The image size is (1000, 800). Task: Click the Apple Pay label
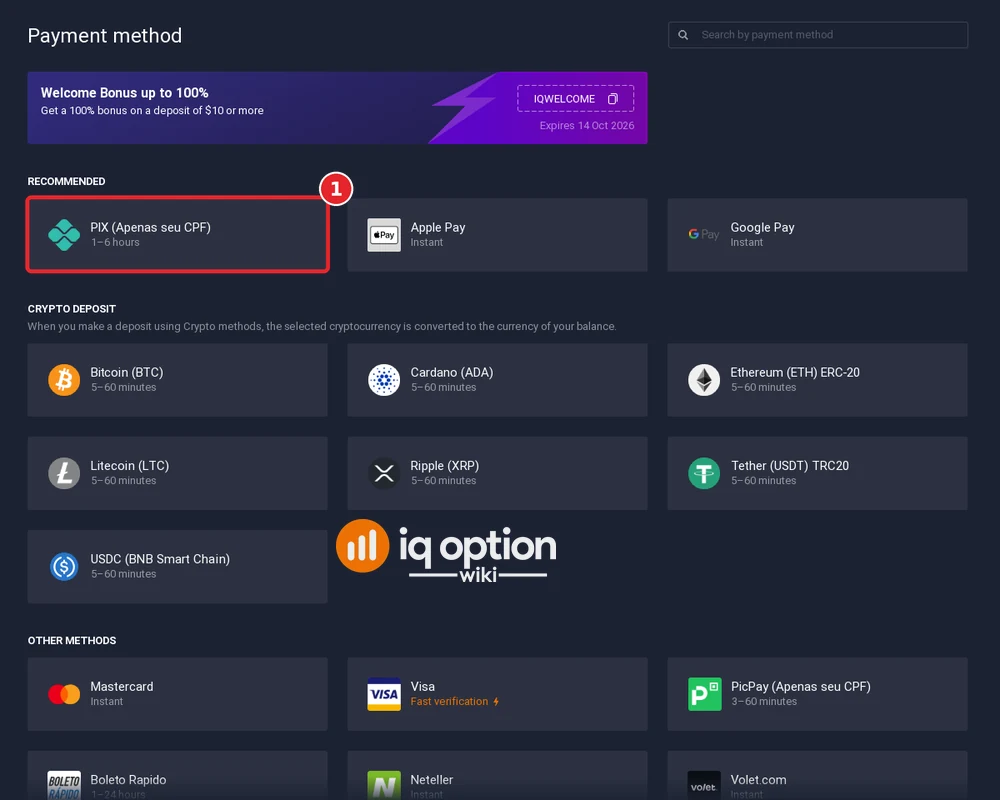[438, 228]
